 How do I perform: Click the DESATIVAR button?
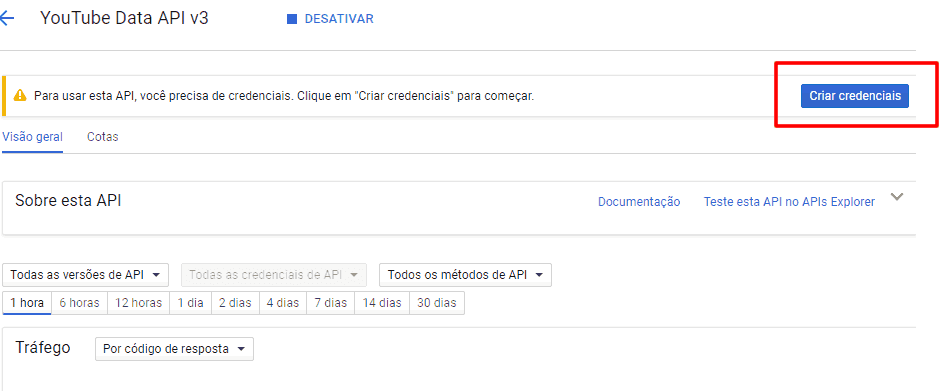pos(331,19)
